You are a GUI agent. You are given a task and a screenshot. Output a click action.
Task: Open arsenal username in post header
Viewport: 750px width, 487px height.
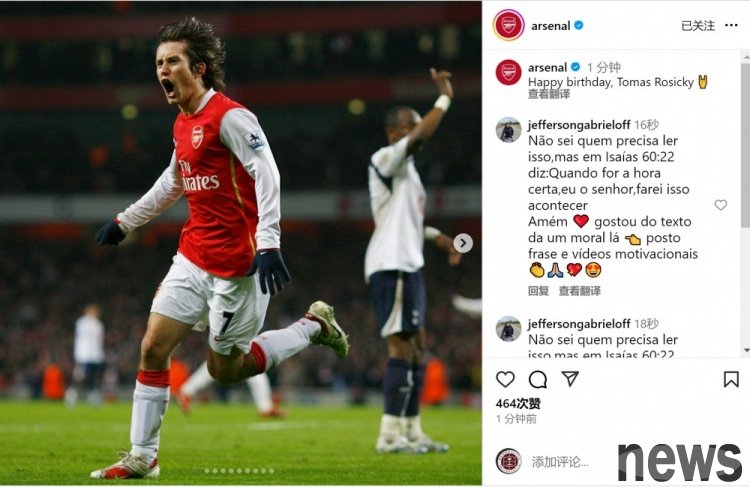550,25
